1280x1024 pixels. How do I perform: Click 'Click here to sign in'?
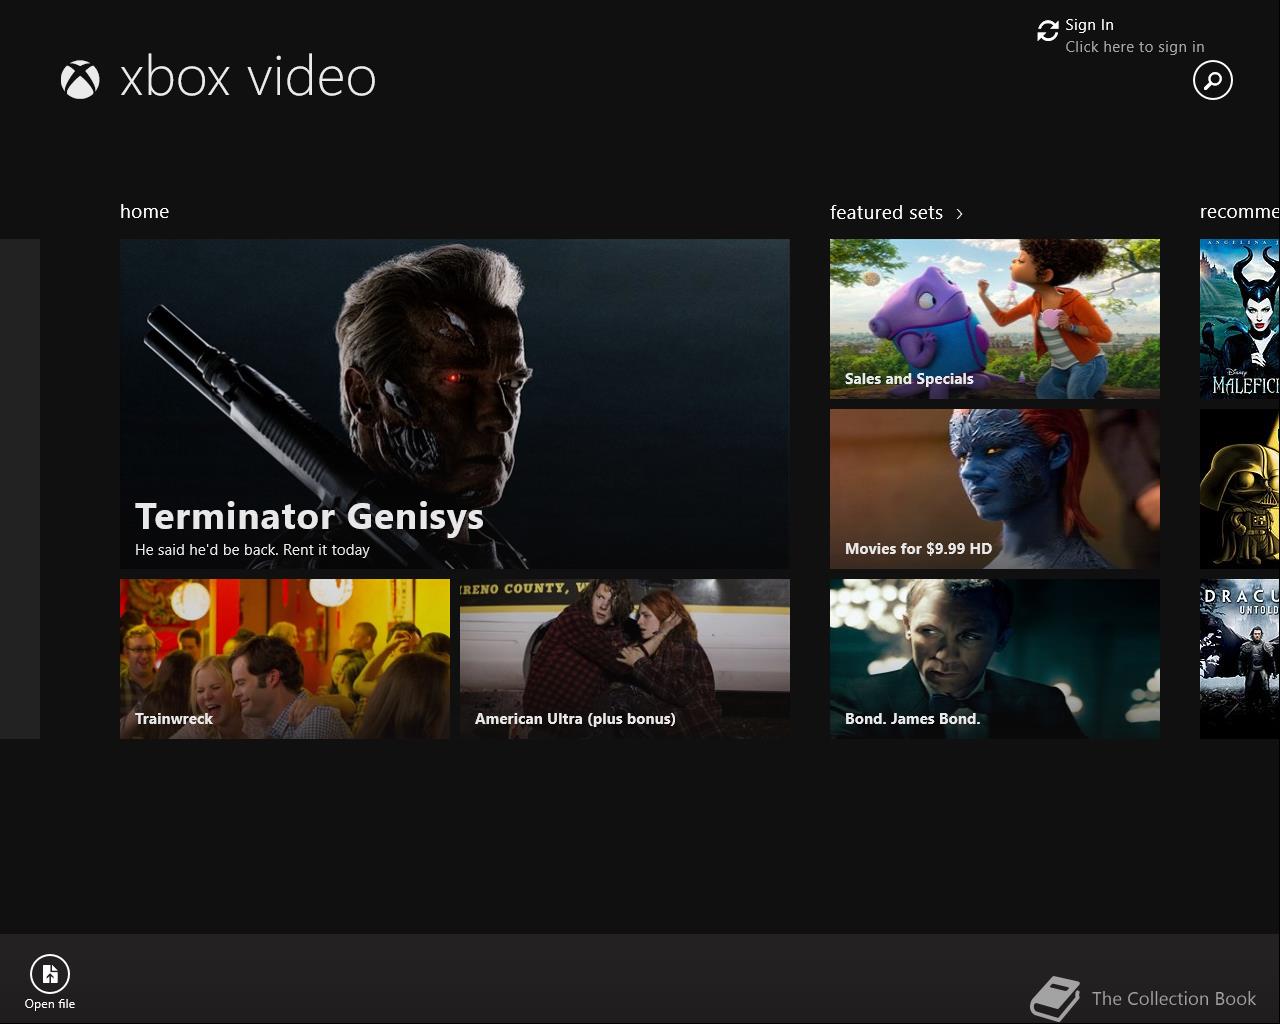(1134, 47)
